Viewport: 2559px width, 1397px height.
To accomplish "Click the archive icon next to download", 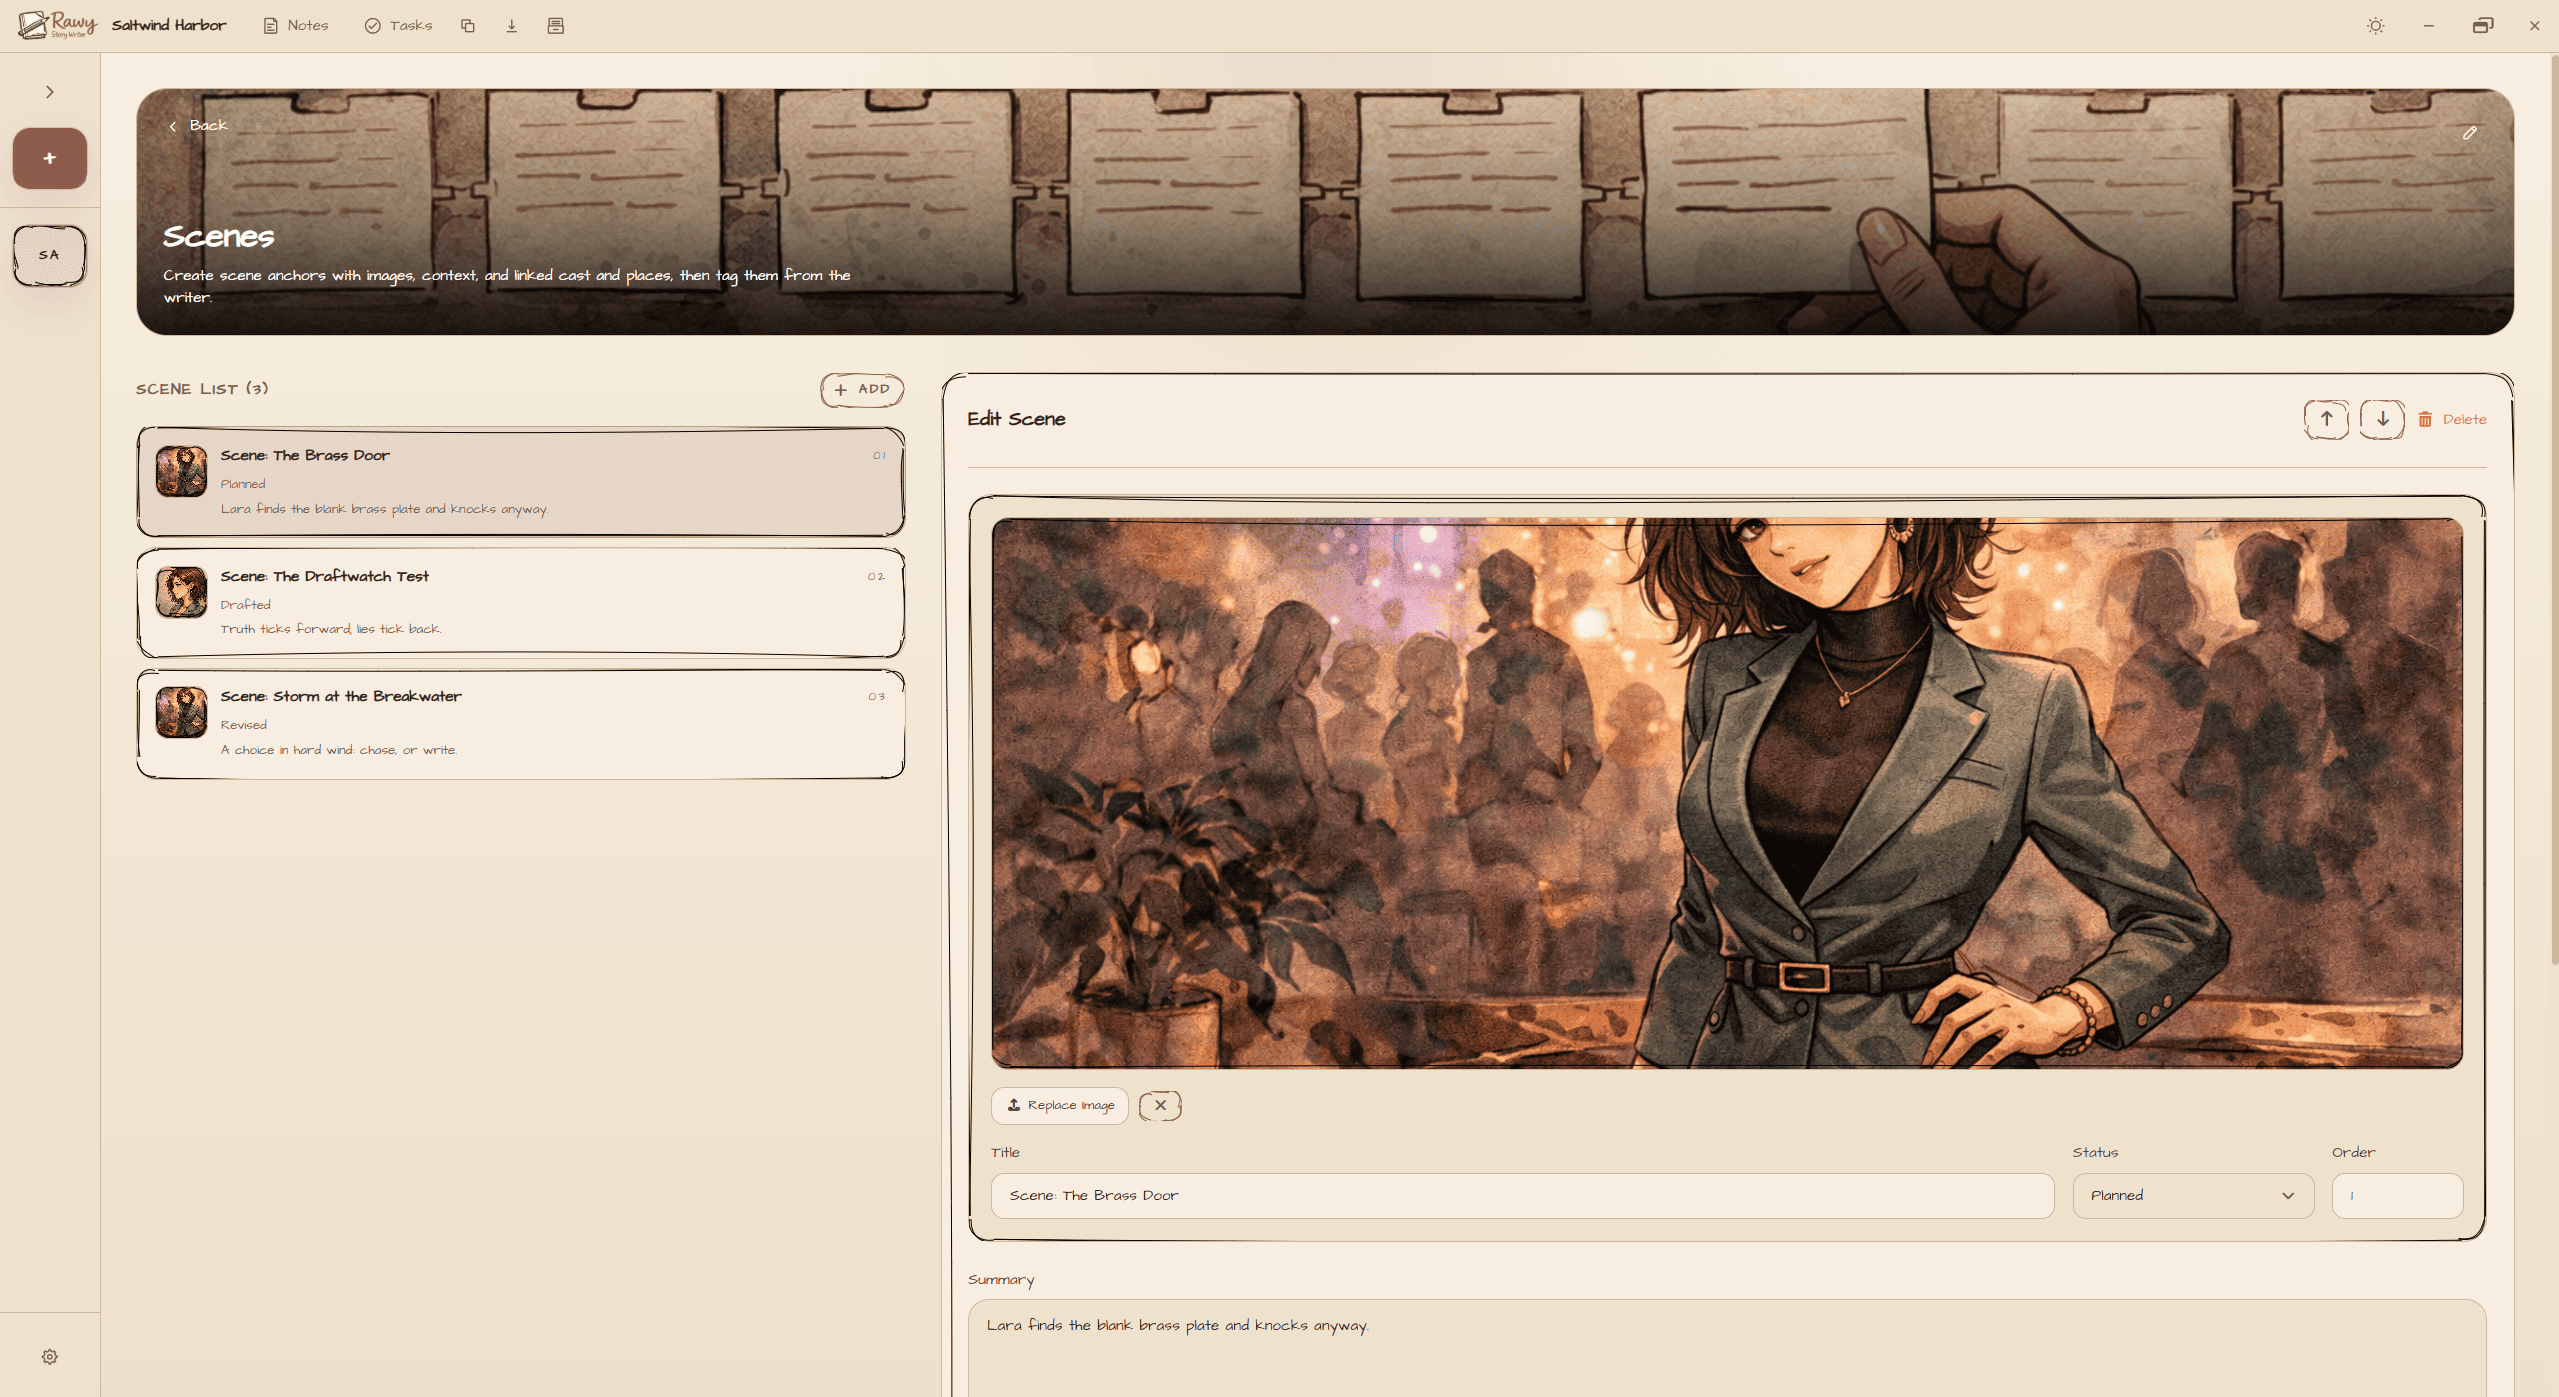I will [x=556, y=26].
